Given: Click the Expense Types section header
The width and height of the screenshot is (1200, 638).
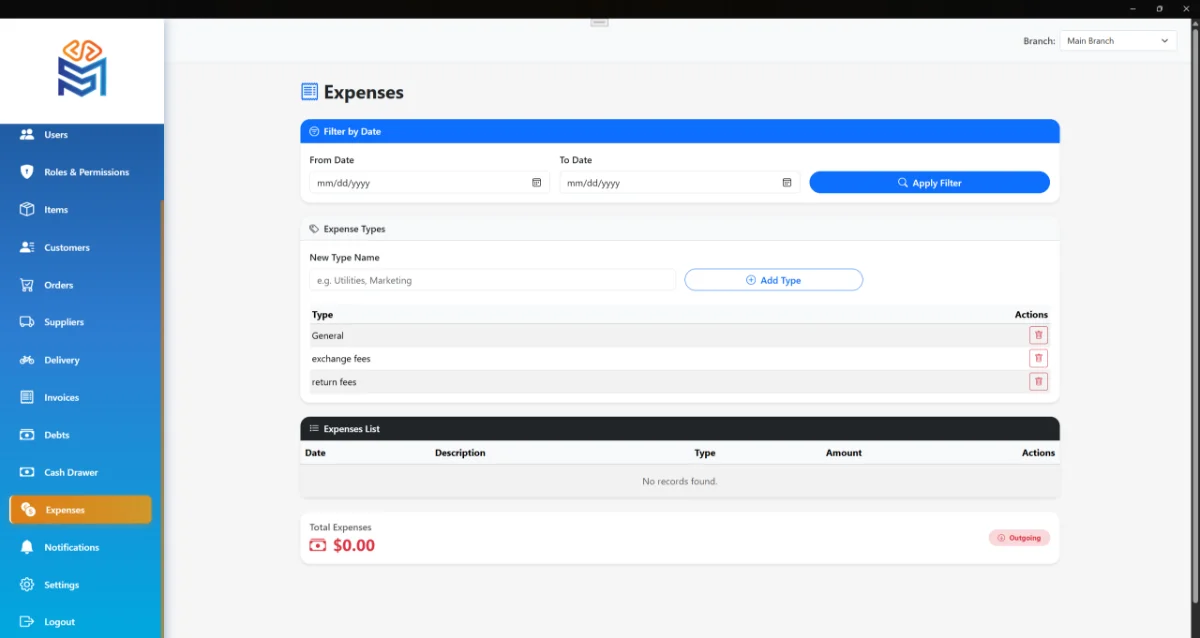Looking at the screenshot, I should click(680, 229).
